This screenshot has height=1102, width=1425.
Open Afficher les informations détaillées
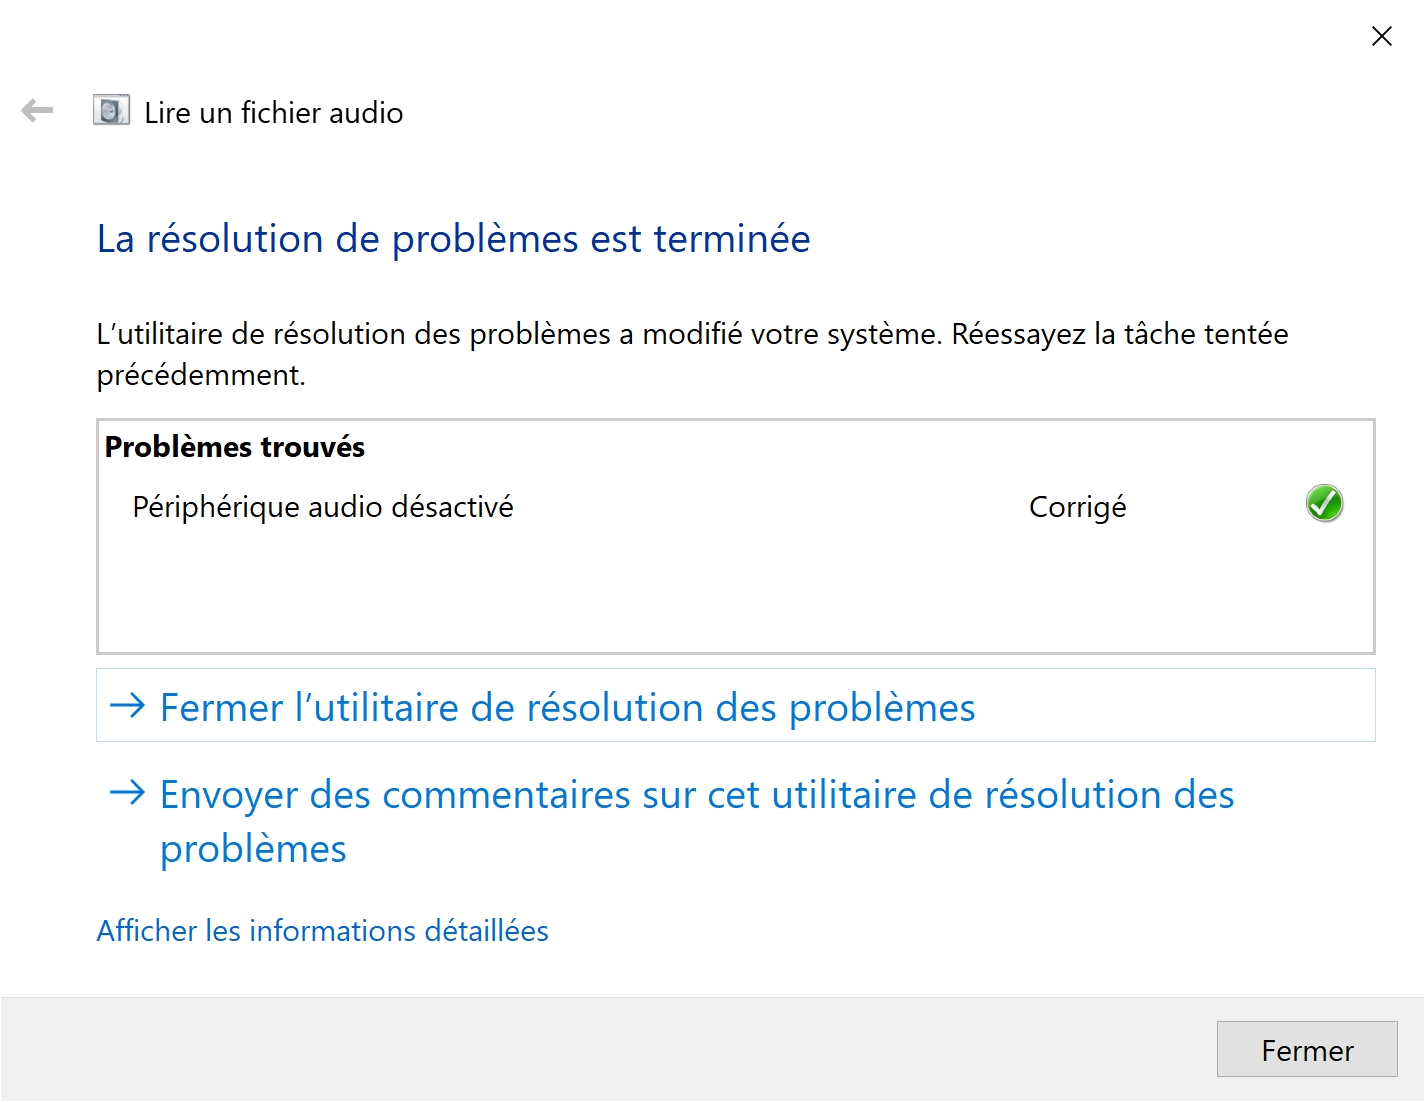322,931
